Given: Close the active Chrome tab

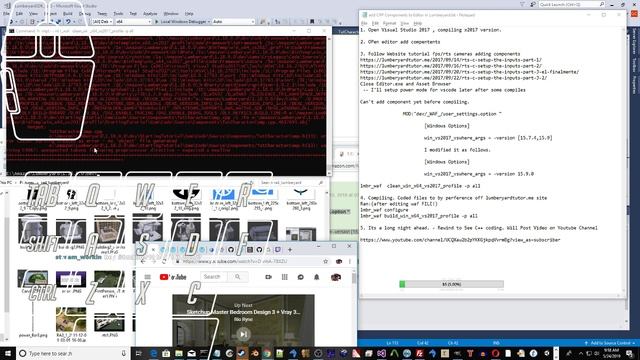Looking at the screenshot, I should coord(153,249).
